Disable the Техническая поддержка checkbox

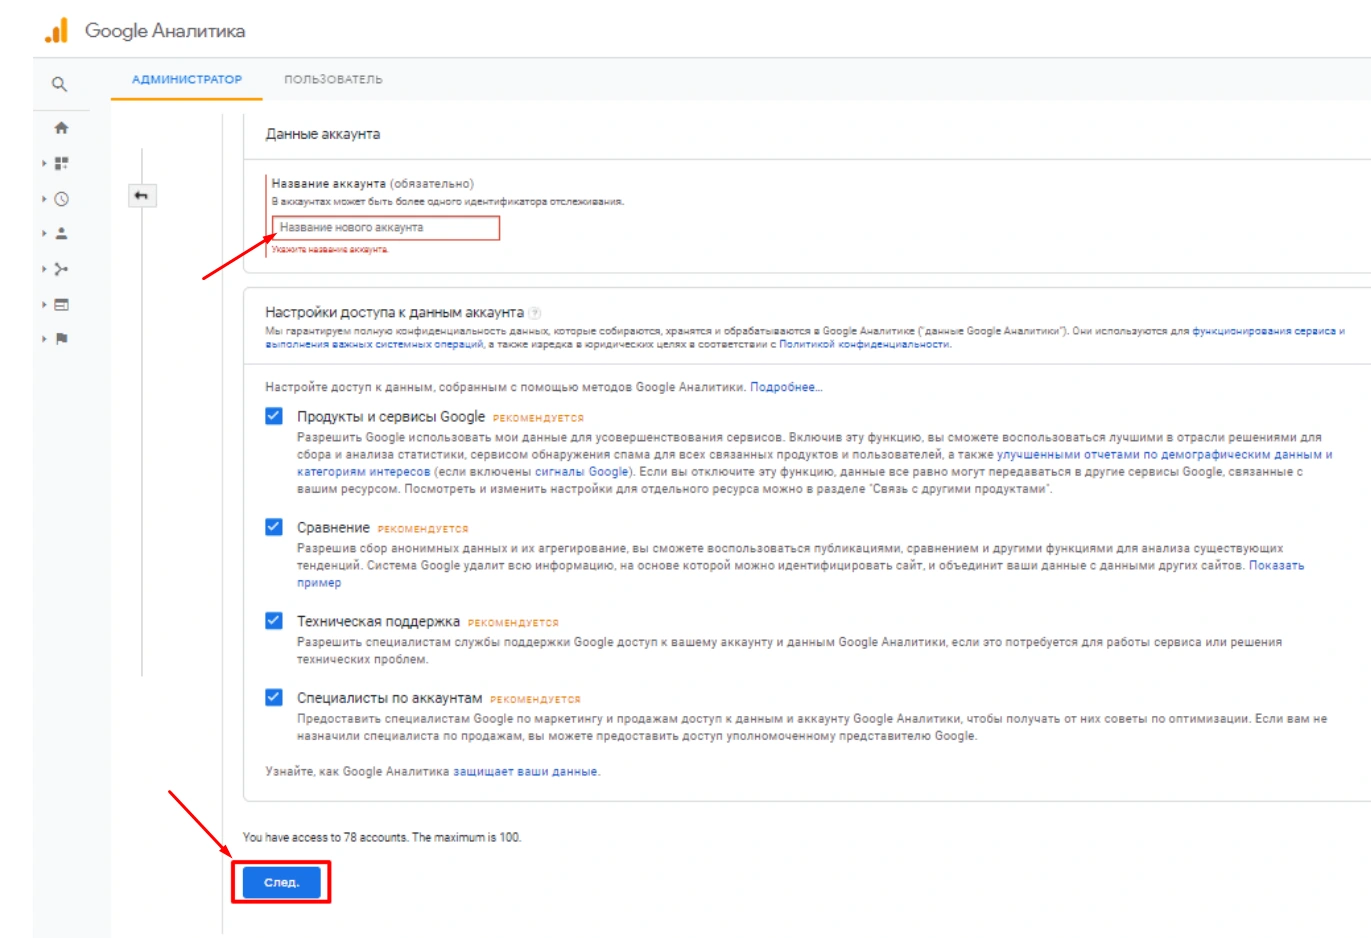point(274,621)
